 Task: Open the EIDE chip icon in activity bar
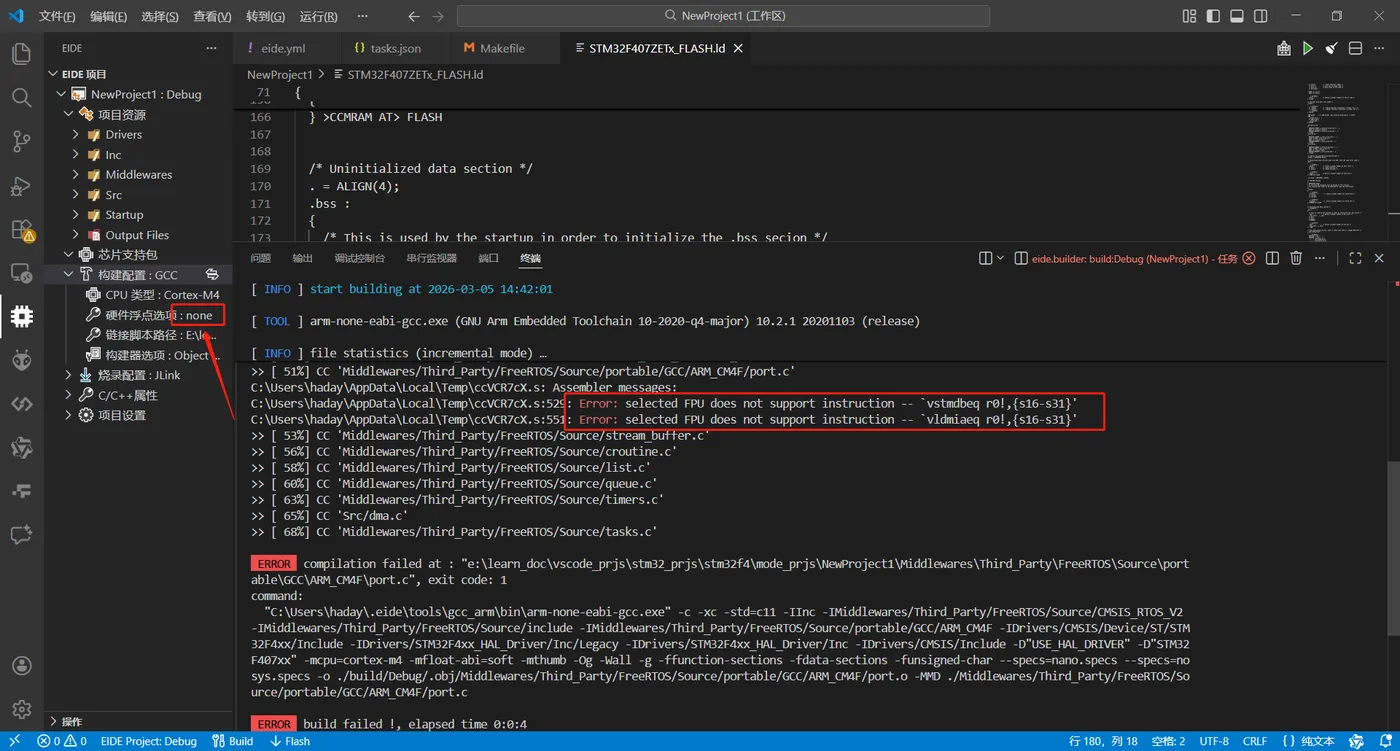21,317
